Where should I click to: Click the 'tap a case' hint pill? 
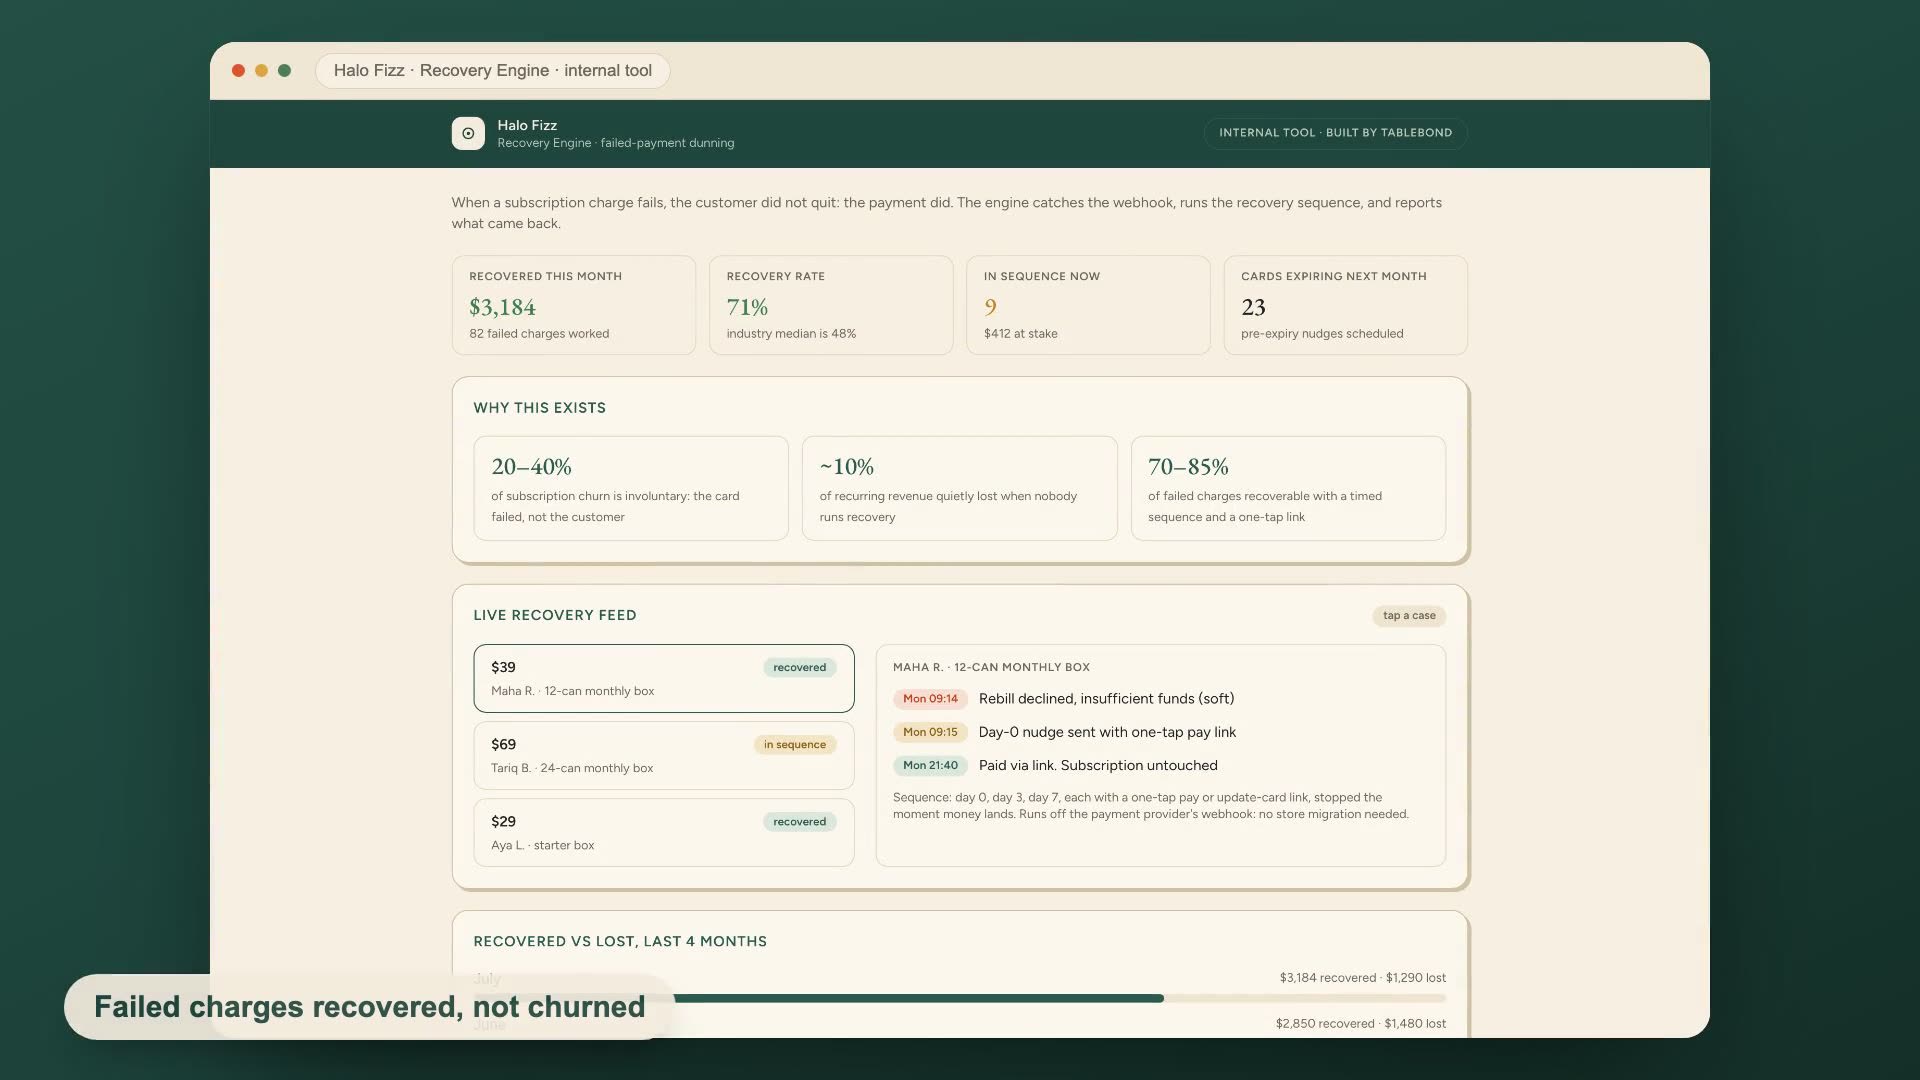pyautogui.click(x=1409, y=616)
